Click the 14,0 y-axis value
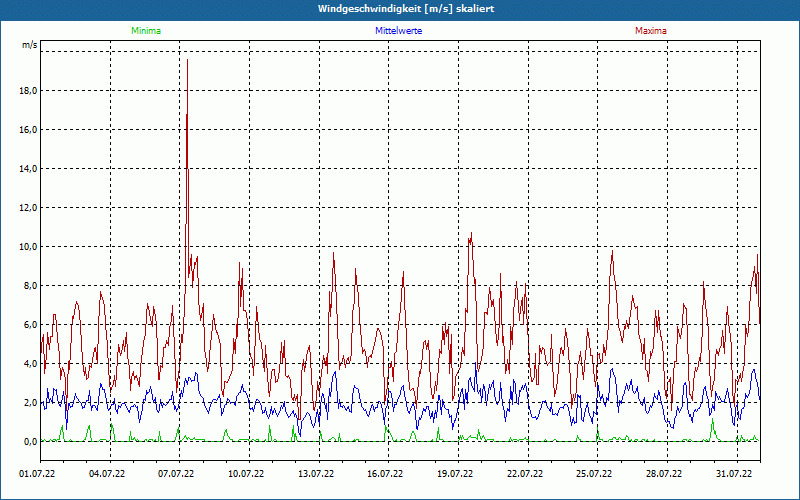The image size is (800, 500). tap(29, 168)
